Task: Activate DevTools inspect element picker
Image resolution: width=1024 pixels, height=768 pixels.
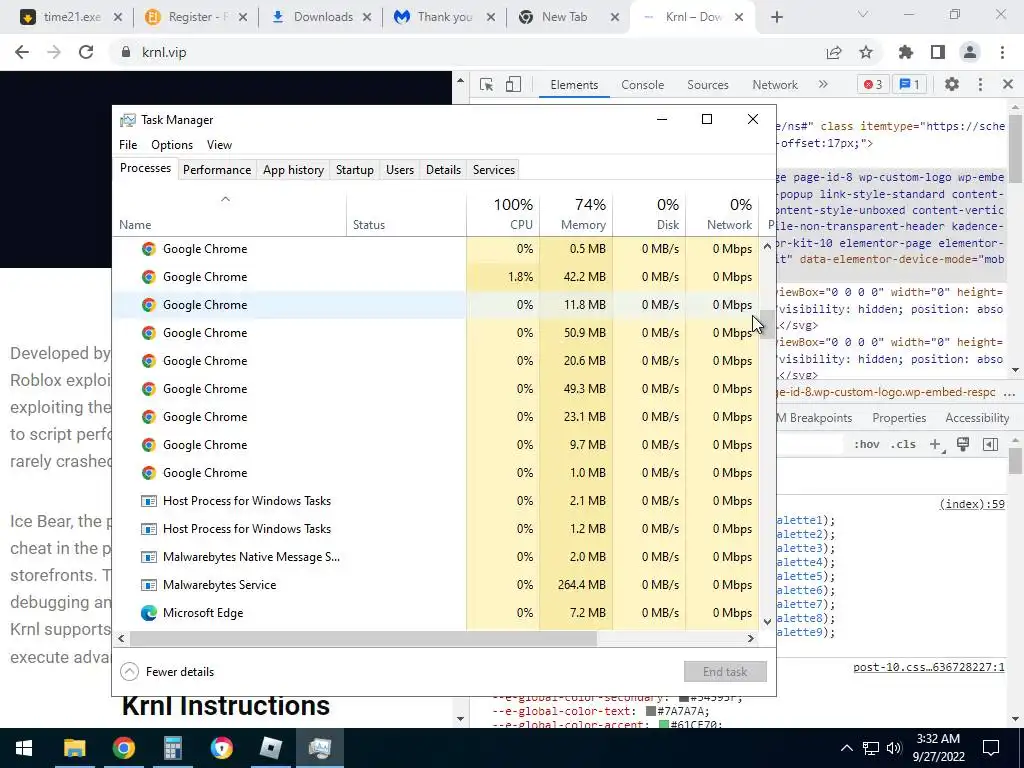Action: pos(486,84)
